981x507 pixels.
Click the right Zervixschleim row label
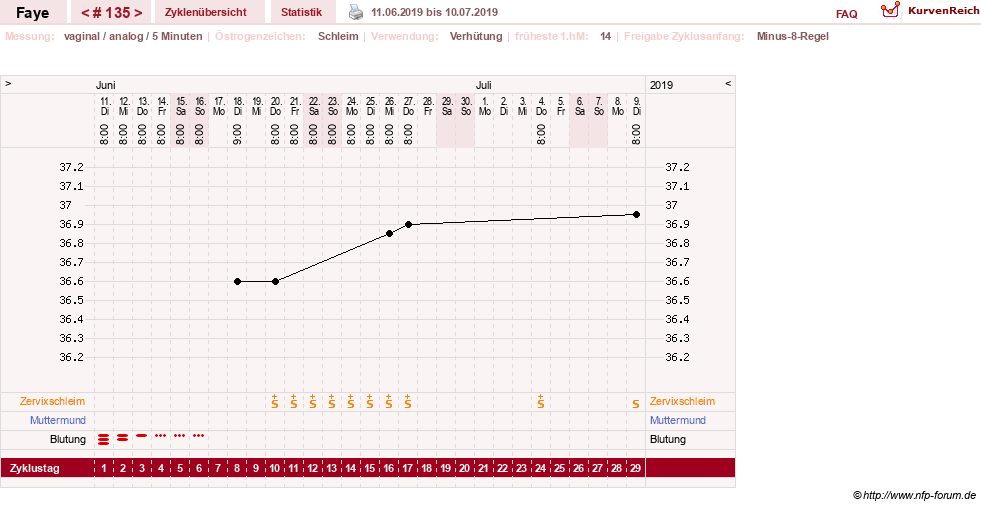683,401
